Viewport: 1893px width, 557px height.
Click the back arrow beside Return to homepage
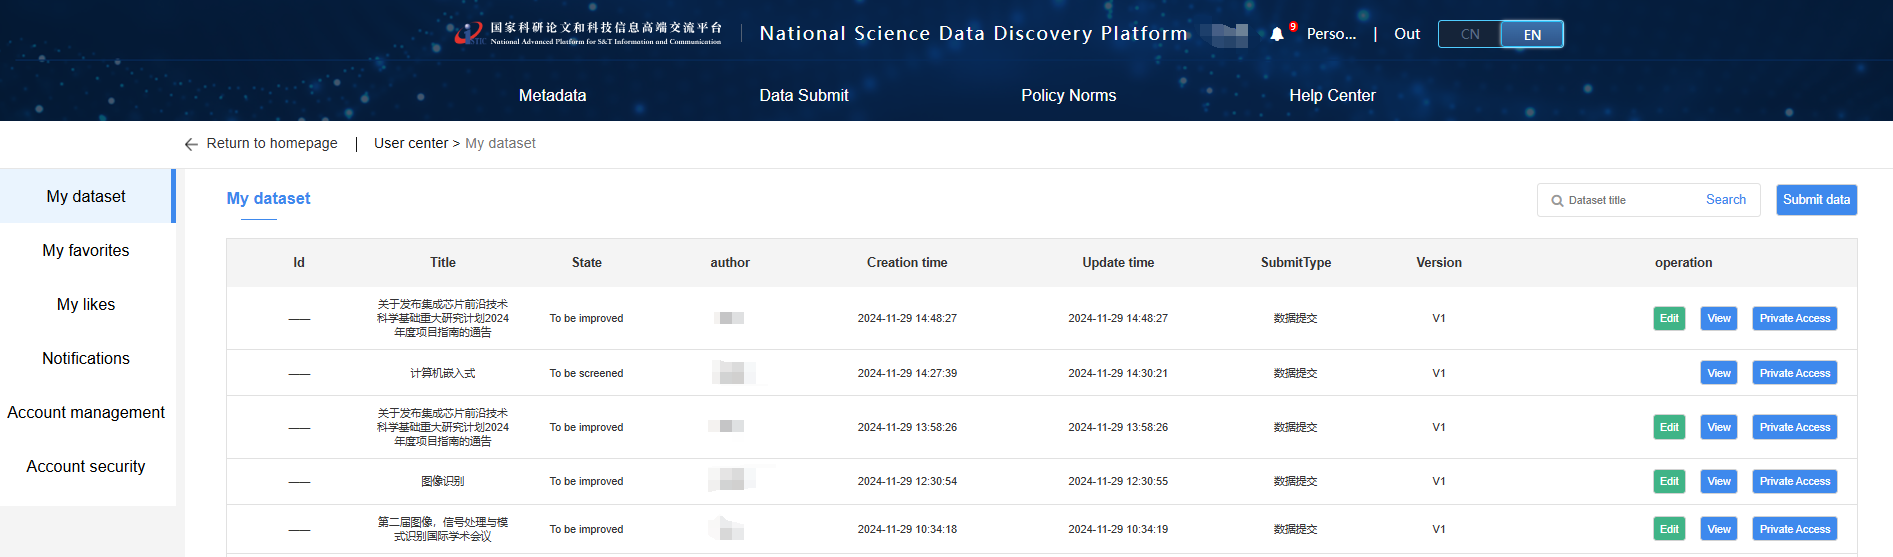191,144
